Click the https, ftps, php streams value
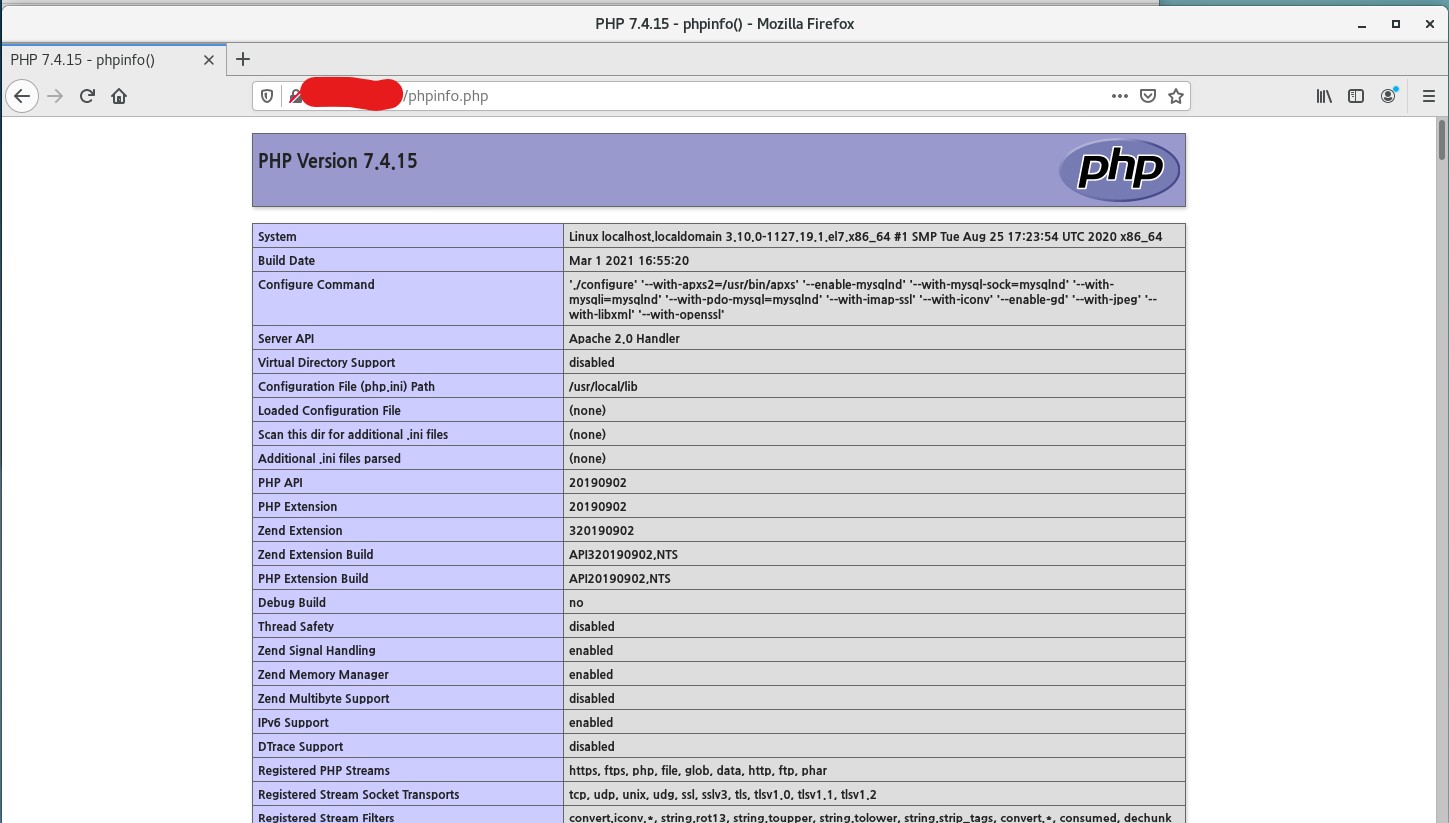Viewport: 1449px width, 823px height. [698, 771]
